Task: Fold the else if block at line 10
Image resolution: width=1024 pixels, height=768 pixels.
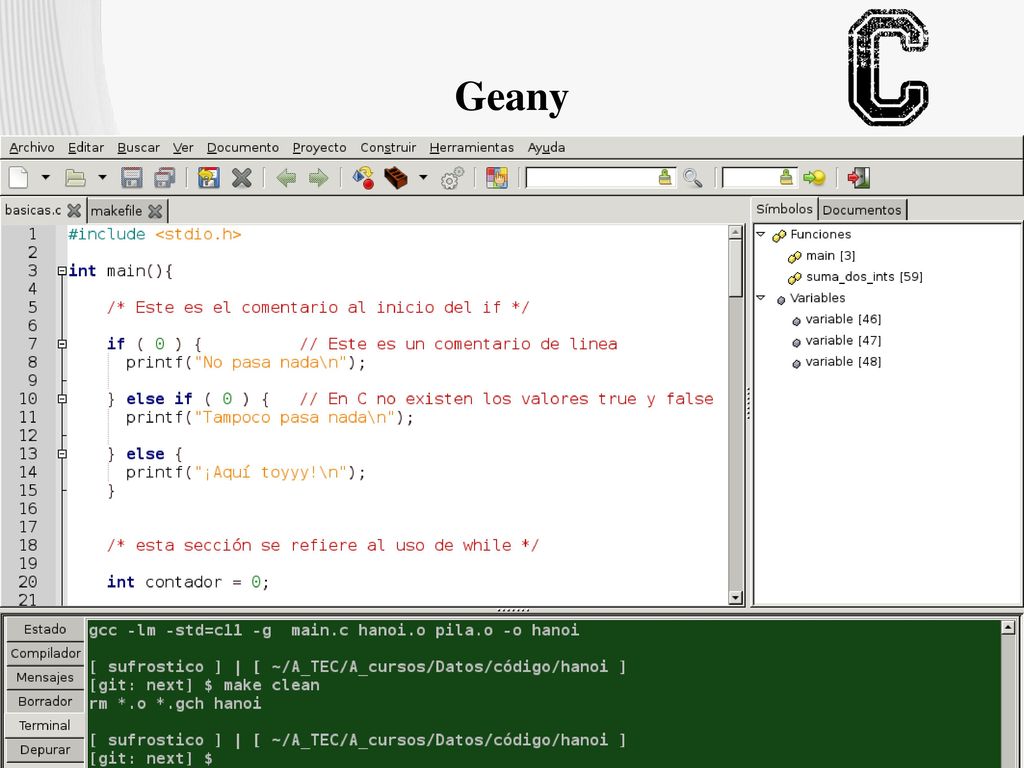Action: [x=61, y=398]
